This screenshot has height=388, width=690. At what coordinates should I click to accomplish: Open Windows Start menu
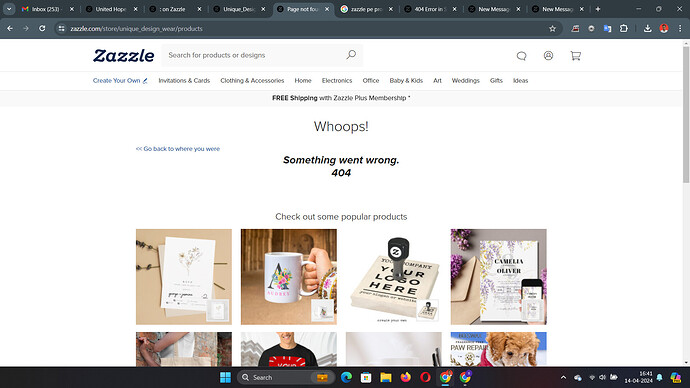pos(225,377)
